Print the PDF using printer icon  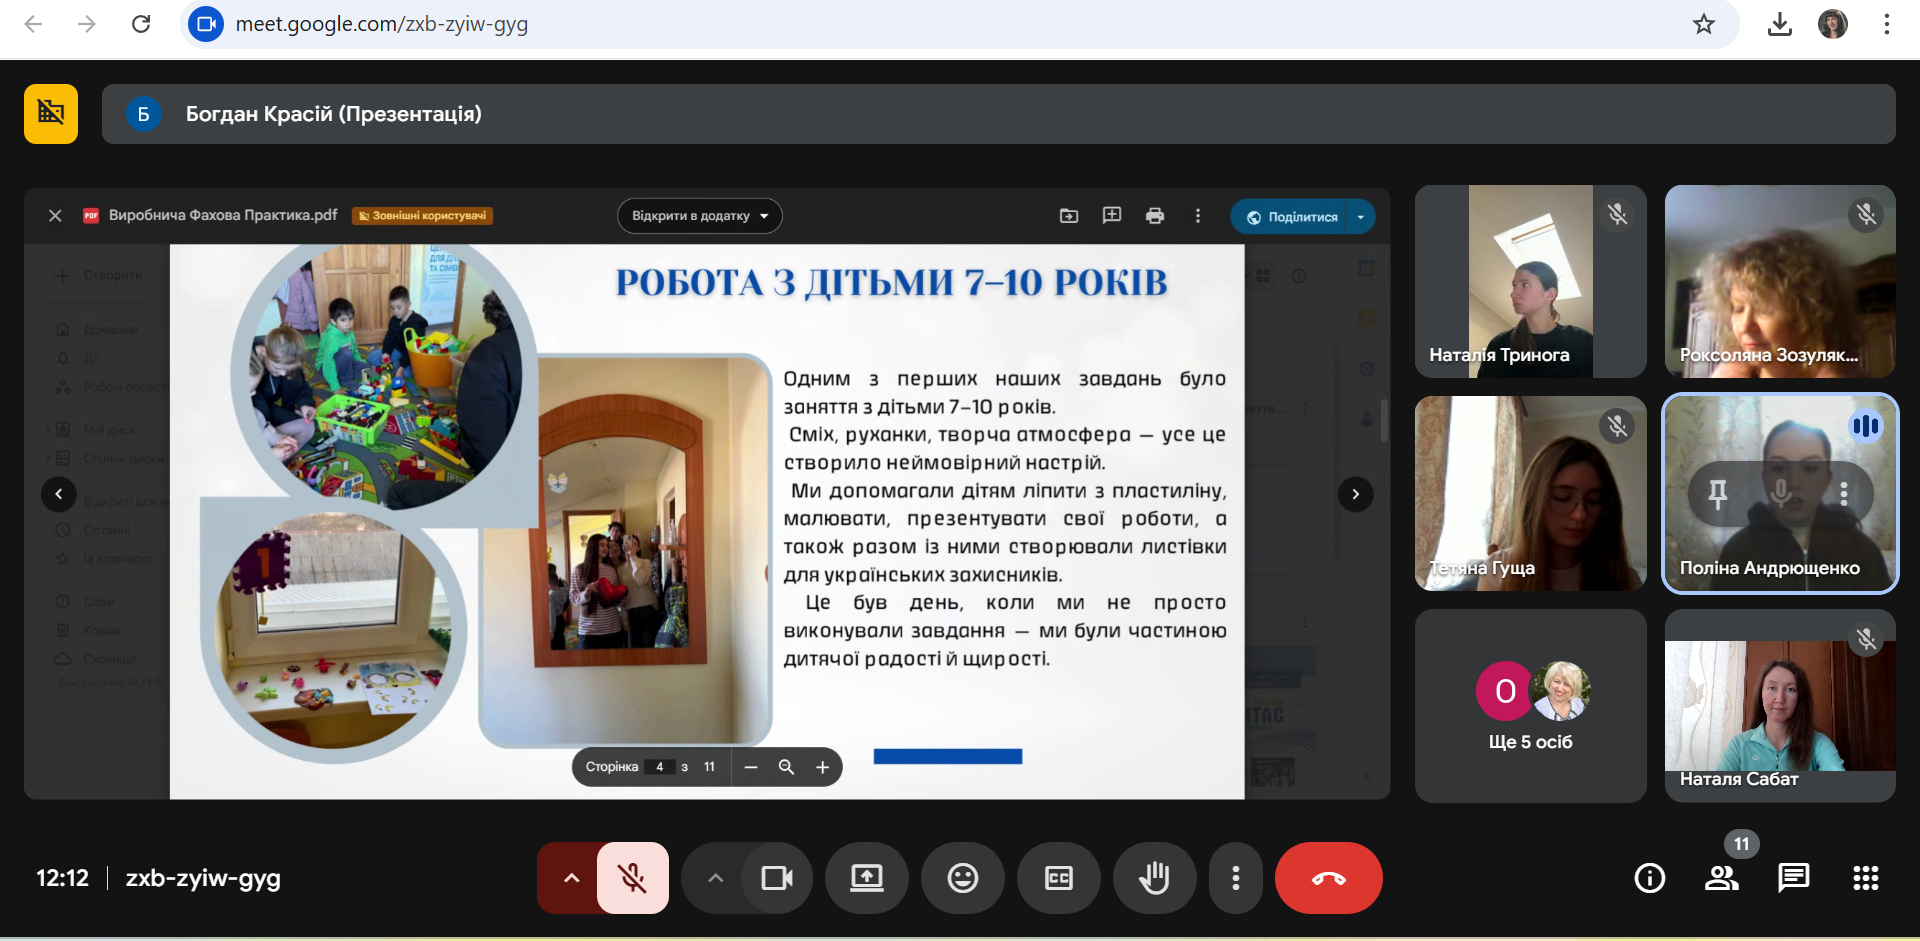pyautogui.click(x=1155, y=216)
